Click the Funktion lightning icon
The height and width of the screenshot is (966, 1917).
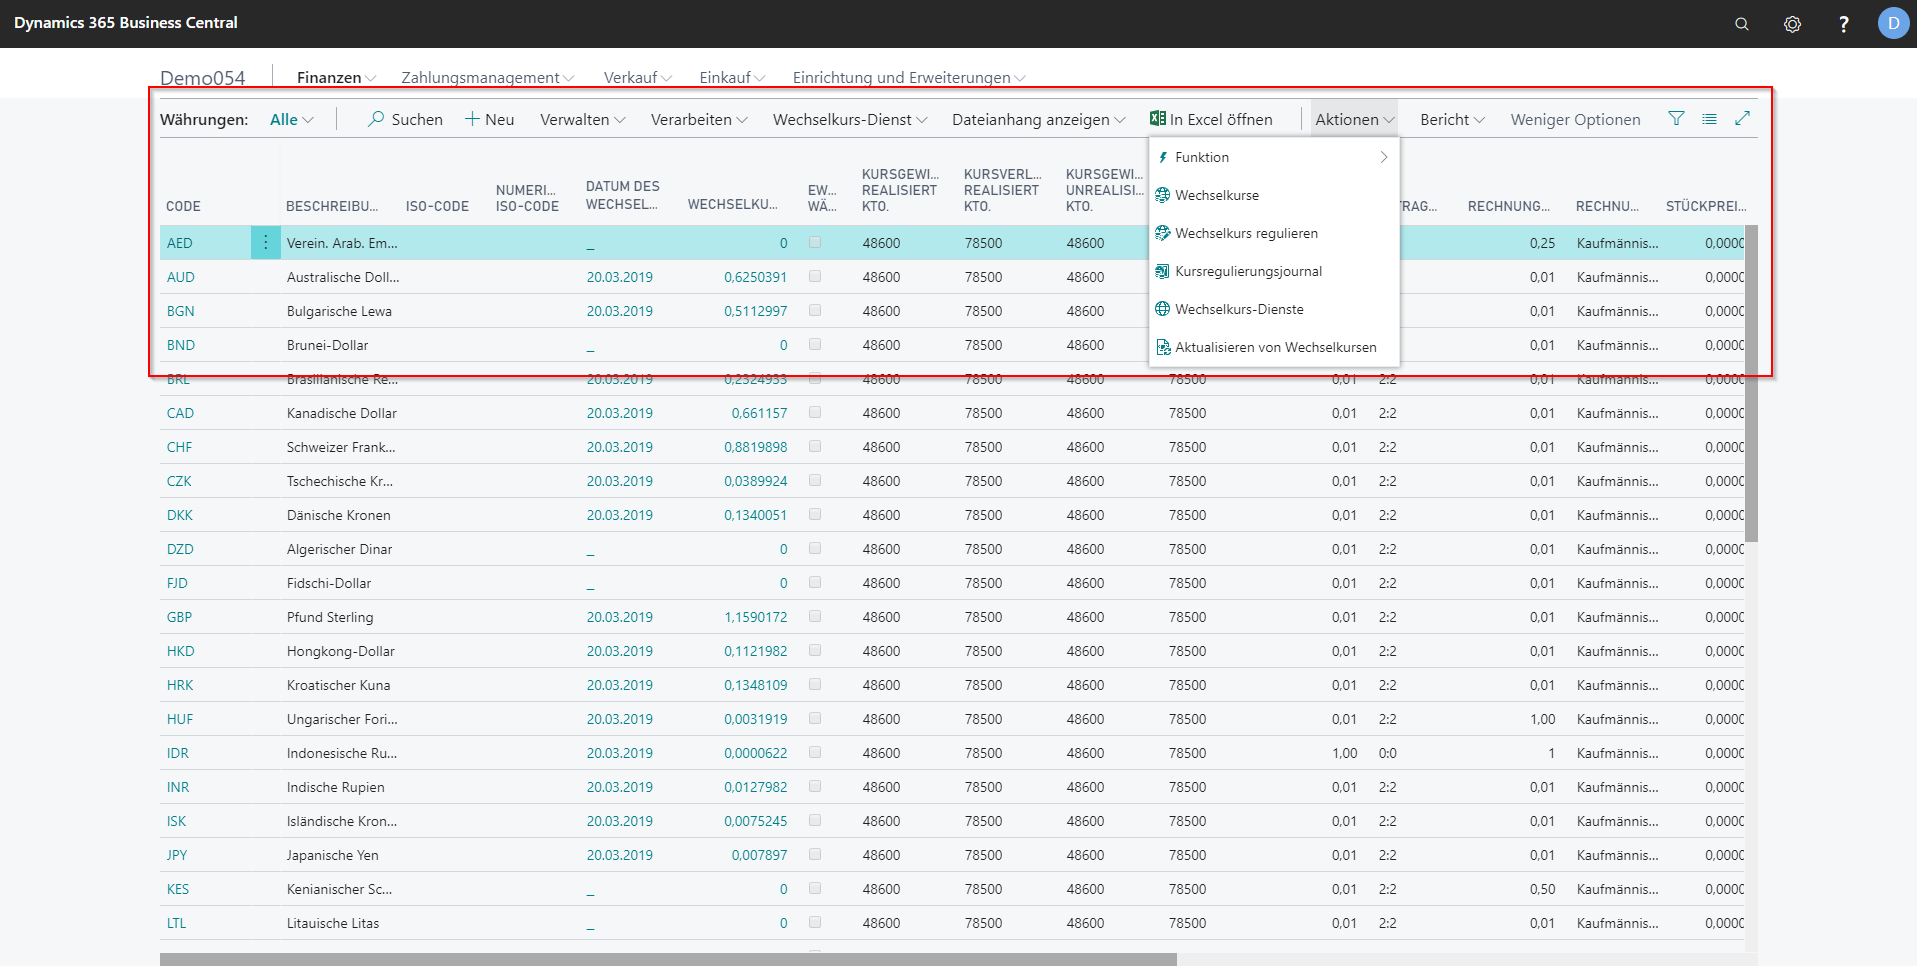[1163, 157]
